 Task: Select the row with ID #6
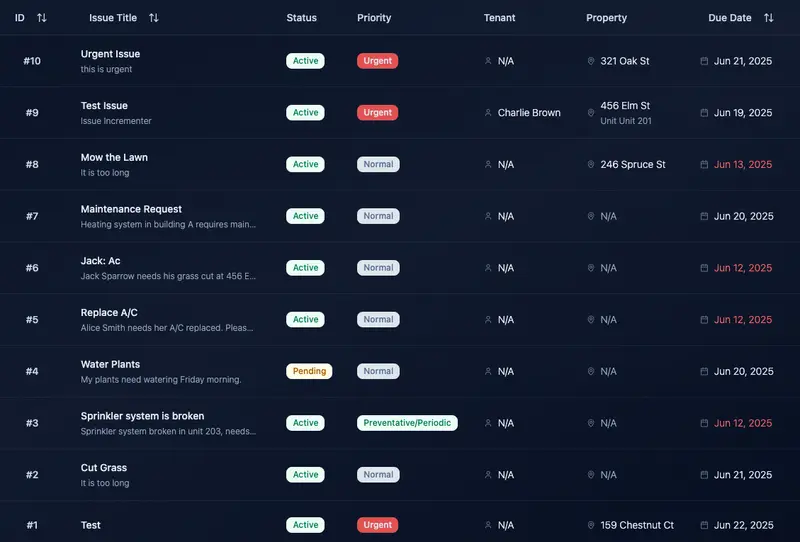click(x=32, y=268)
